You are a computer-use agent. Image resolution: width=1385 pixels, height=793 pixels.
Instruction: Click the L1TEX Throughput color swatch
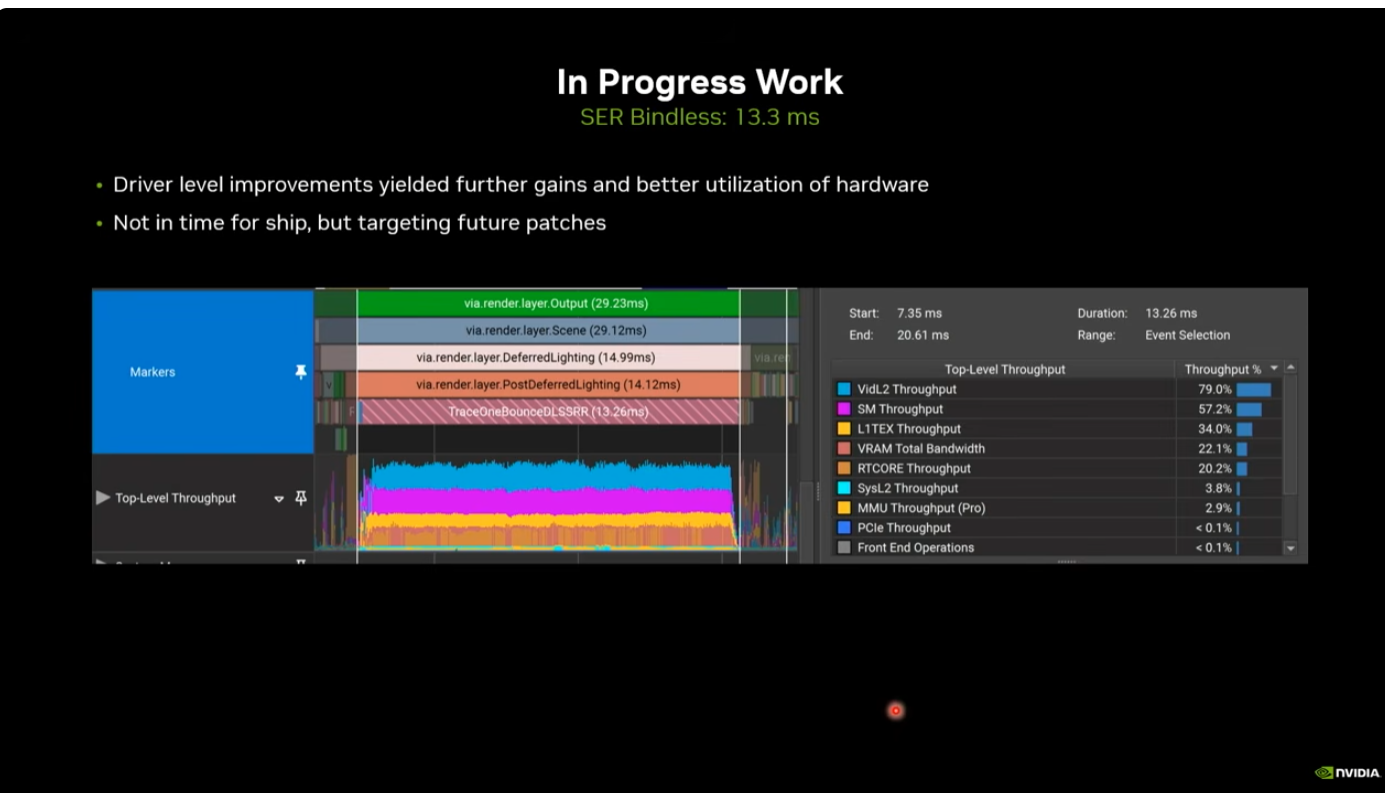click(x=844, y=429)
